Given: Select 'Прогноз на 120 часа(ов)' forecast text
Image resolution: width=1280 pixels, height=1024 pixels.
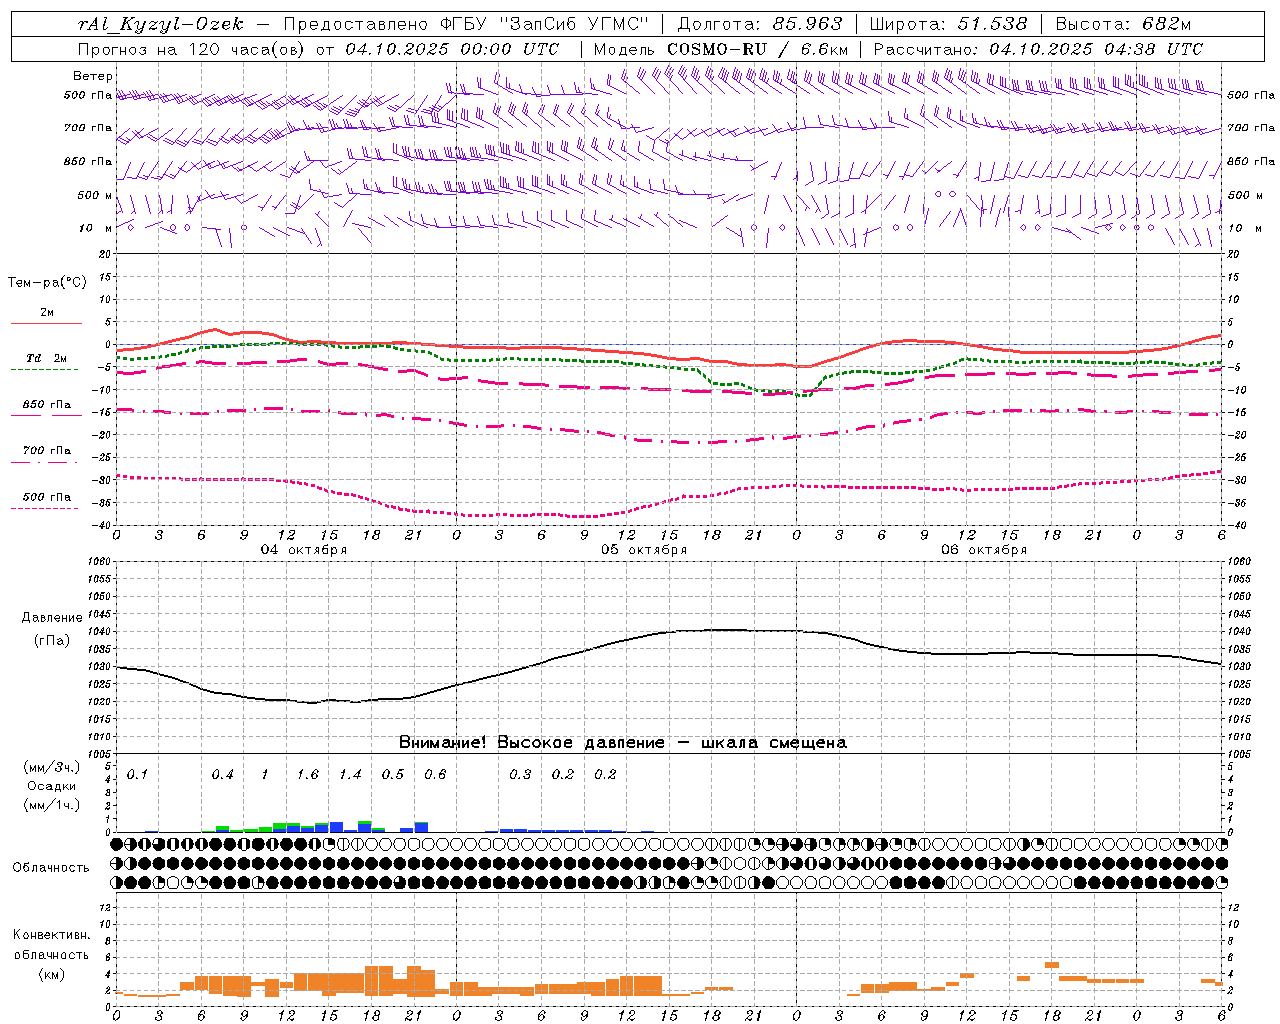Looking at the screenshot, I should [193, 49].
